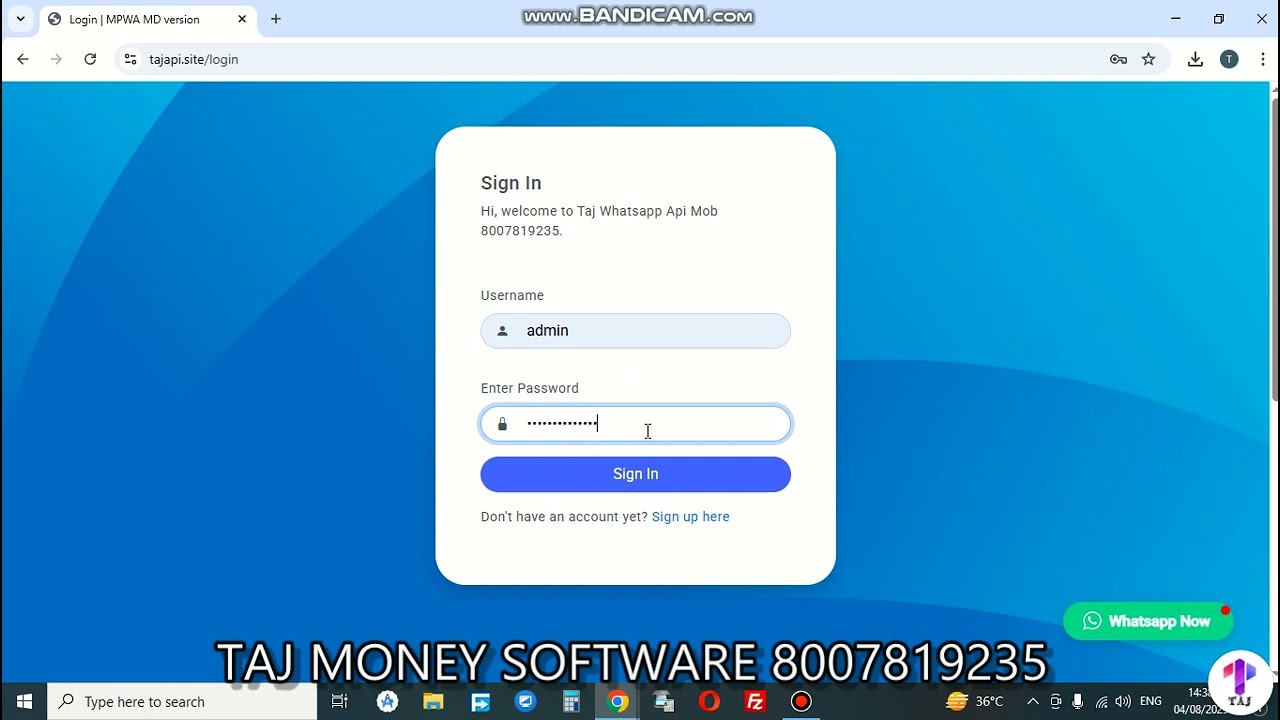The height and width of the screenshot is (720, 1280).
Task: Open the tab search dropdown arrow
Action: pyautogui.click(x=20, y=19)
